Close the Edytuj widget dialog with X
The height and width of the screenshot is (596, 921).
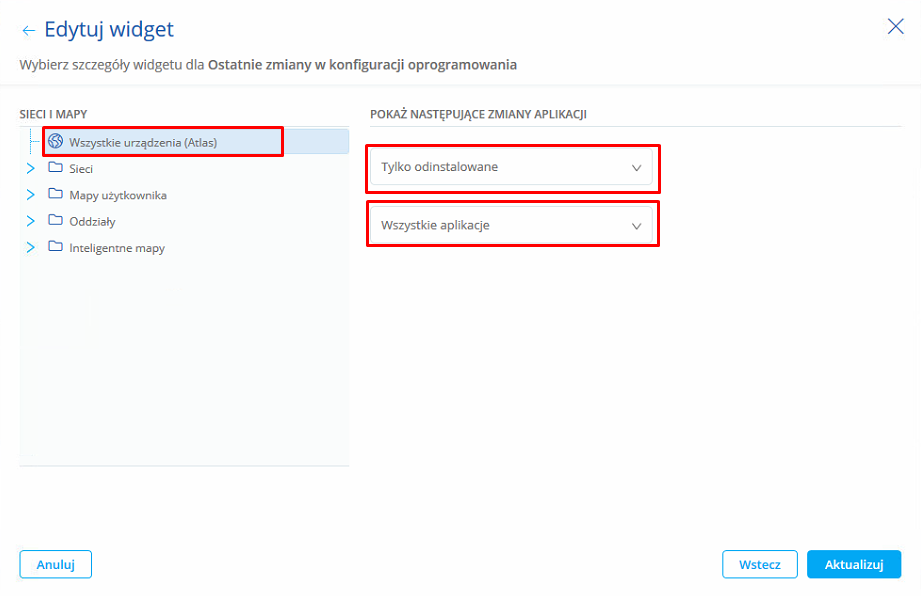(895, 27)
